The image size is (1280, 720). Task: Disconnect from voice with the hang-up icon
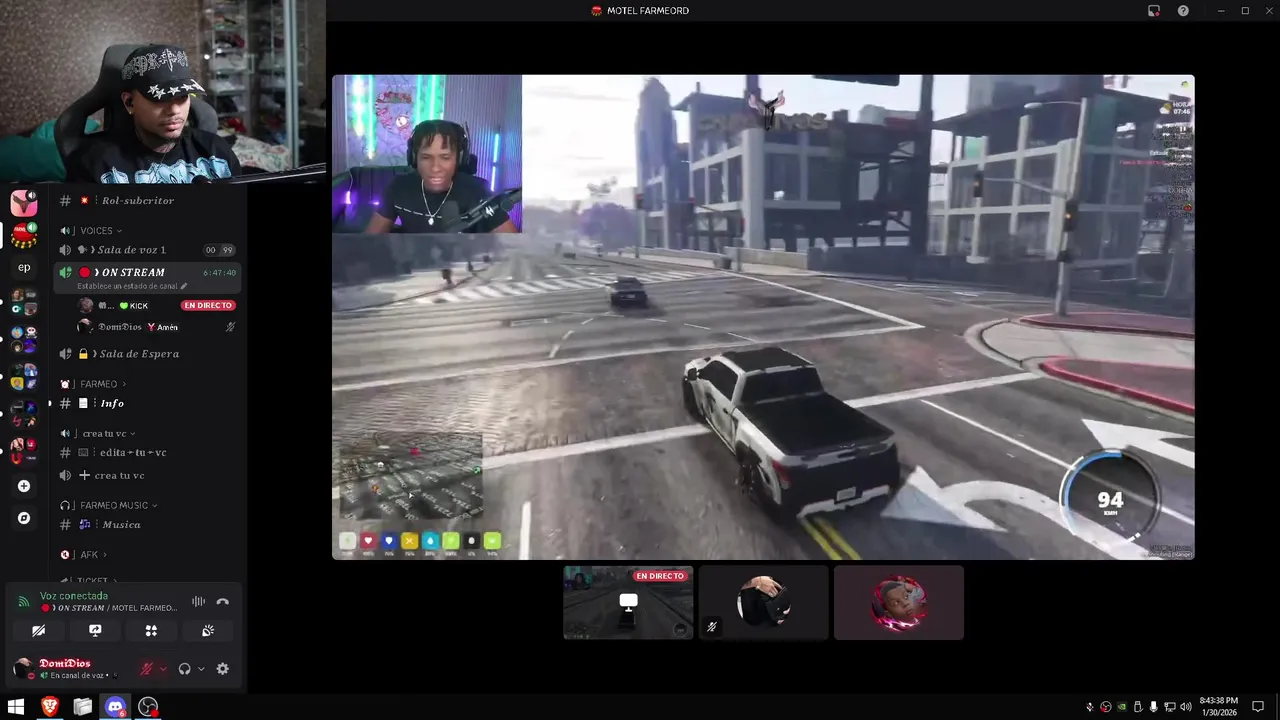point(223,602)
